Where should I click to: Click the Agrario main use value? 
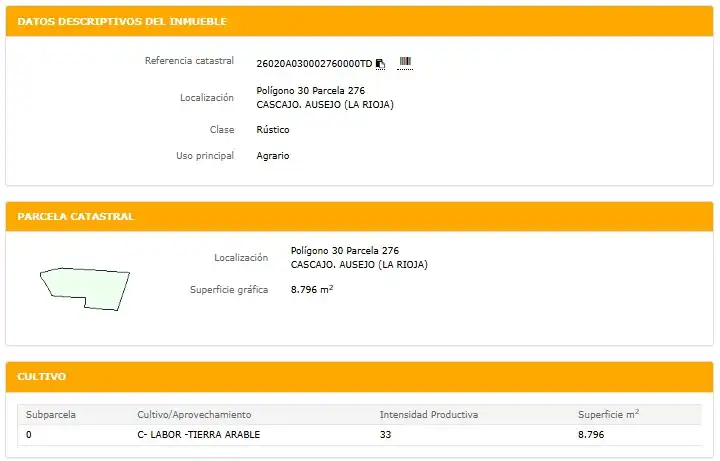(x=273, y=156)
